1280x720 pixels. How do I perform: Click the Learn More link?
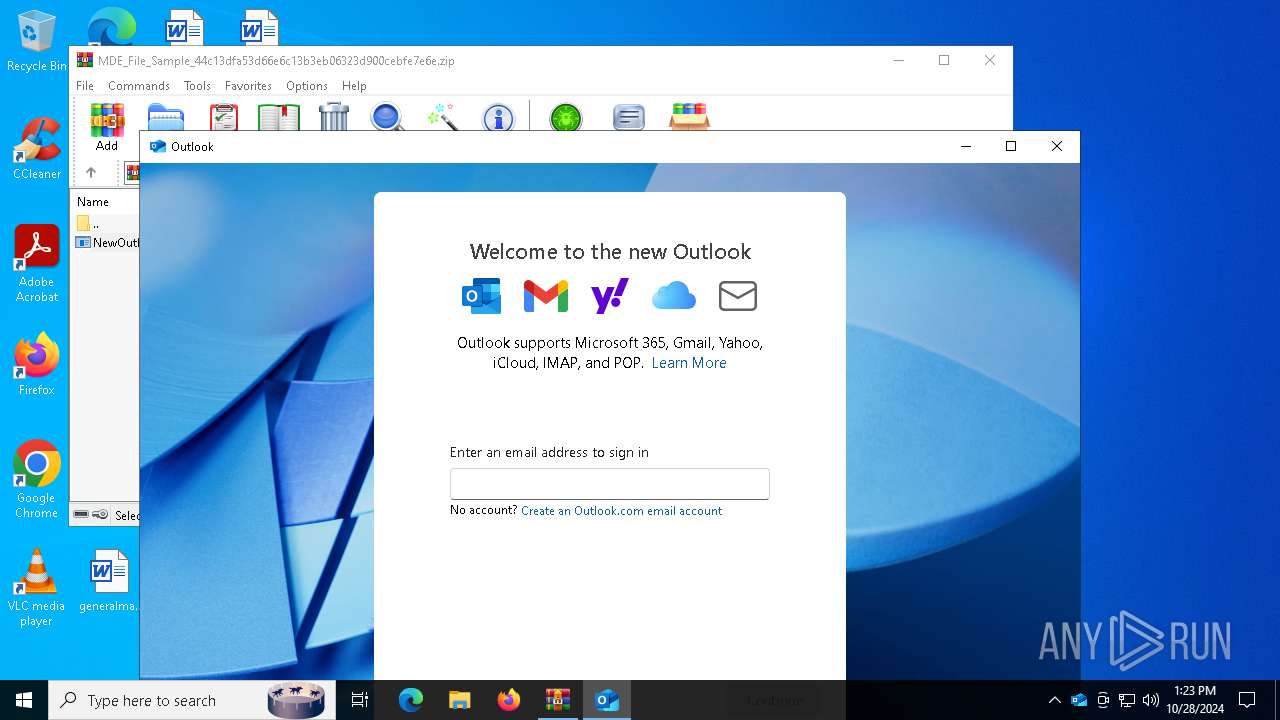[x=689, y=363]
